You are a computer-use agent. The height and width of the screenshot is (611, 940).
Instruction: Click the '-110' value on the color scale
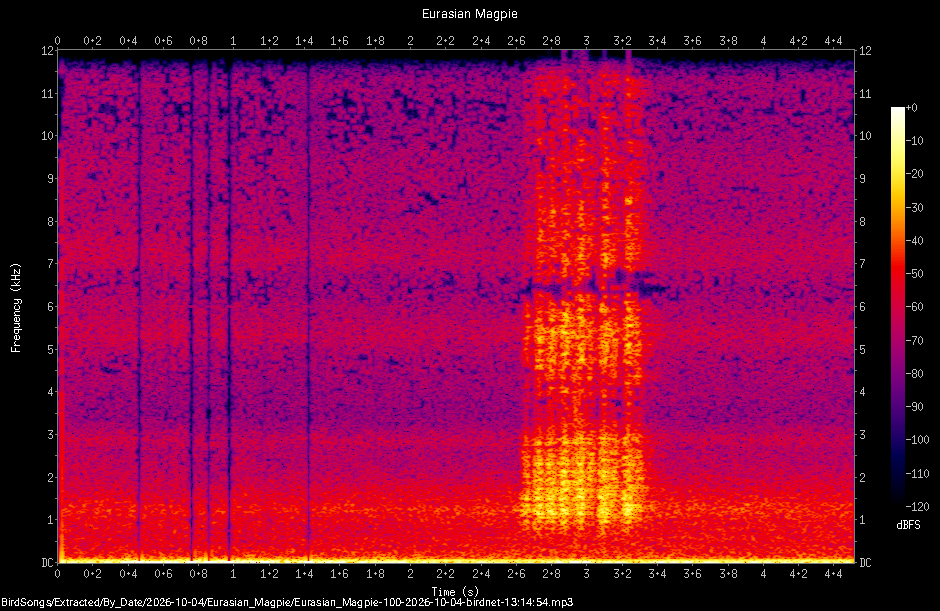click(917, 474)
